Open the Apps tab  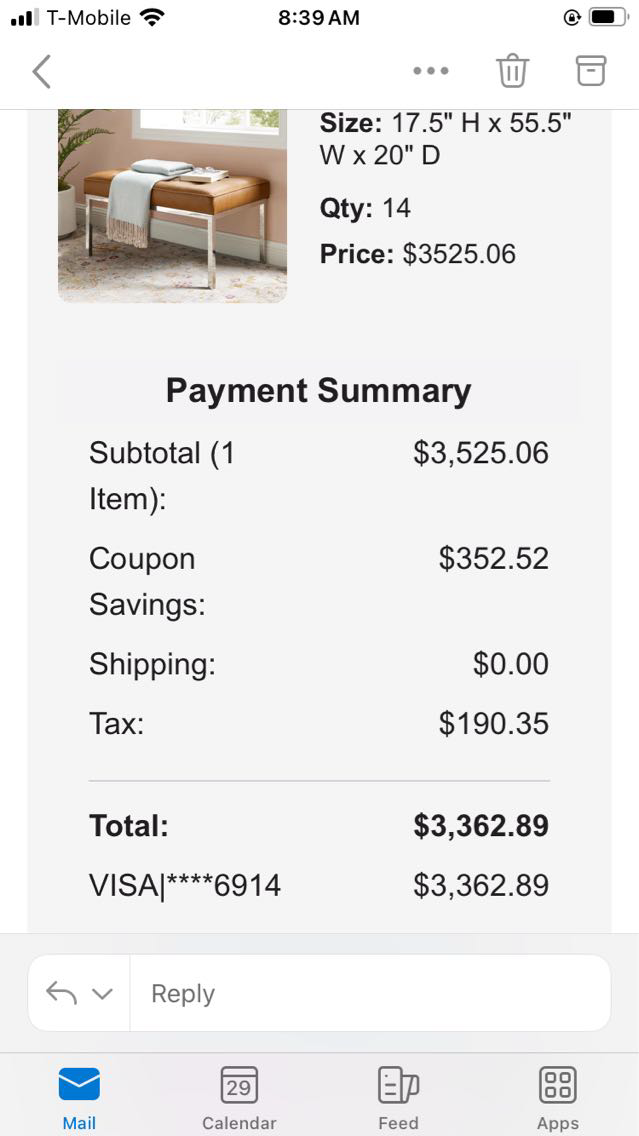[x=557, y=1097]
